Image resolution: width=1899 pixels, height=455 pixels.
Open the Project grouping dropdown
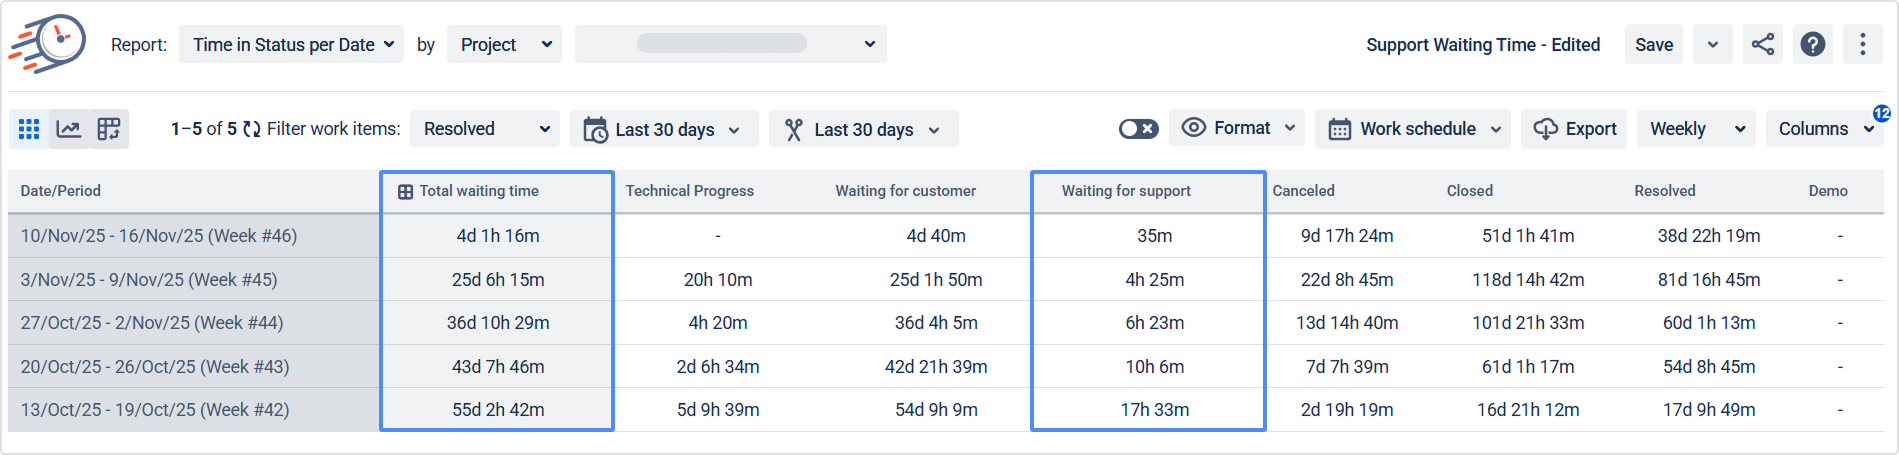pos(504,44)
